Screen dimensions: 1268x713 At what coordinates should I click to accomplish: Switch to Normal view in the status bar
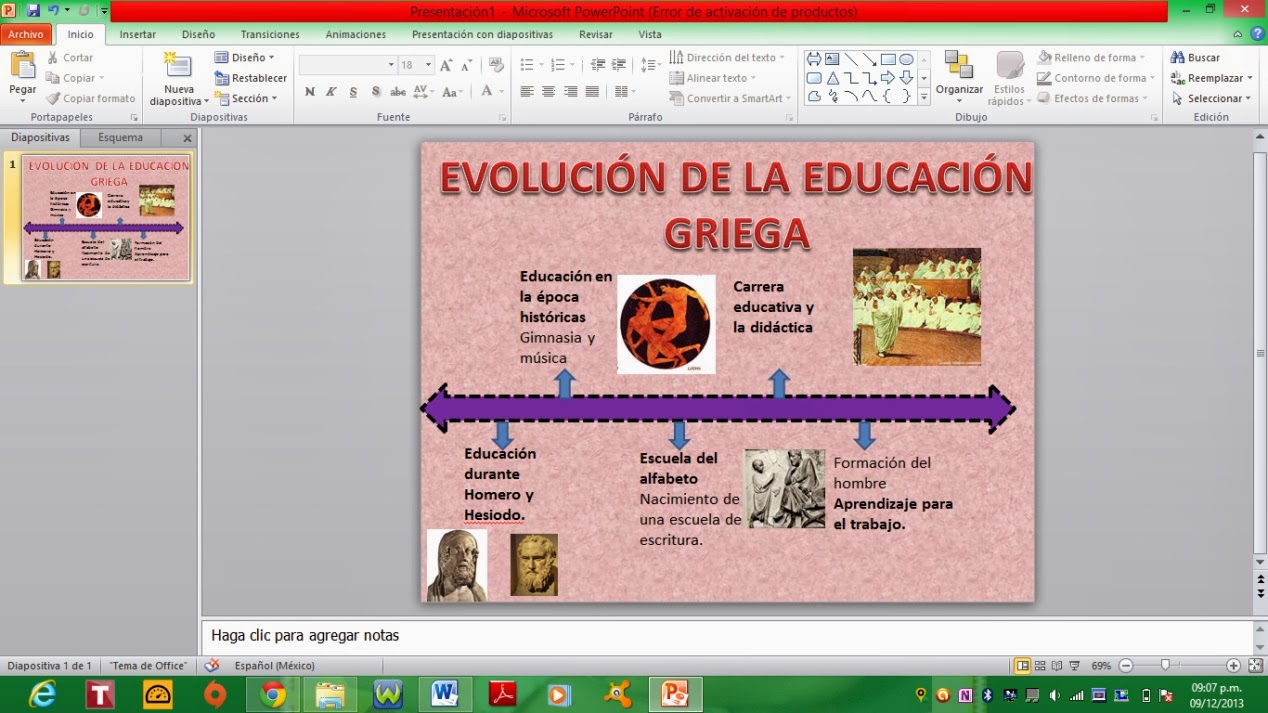tap(1022, 665)
